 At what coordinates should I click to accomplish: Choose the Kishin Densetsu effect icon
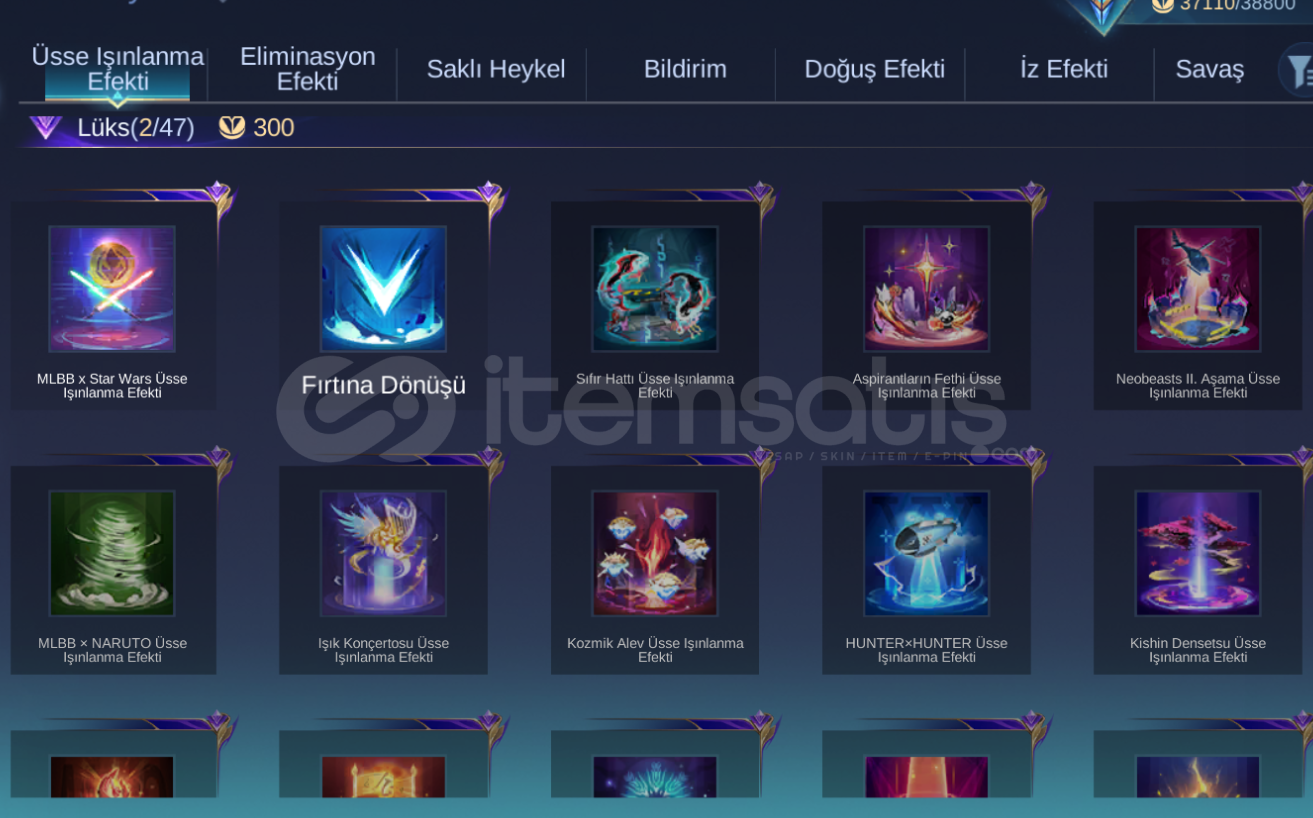click(x=1198, y=553)
